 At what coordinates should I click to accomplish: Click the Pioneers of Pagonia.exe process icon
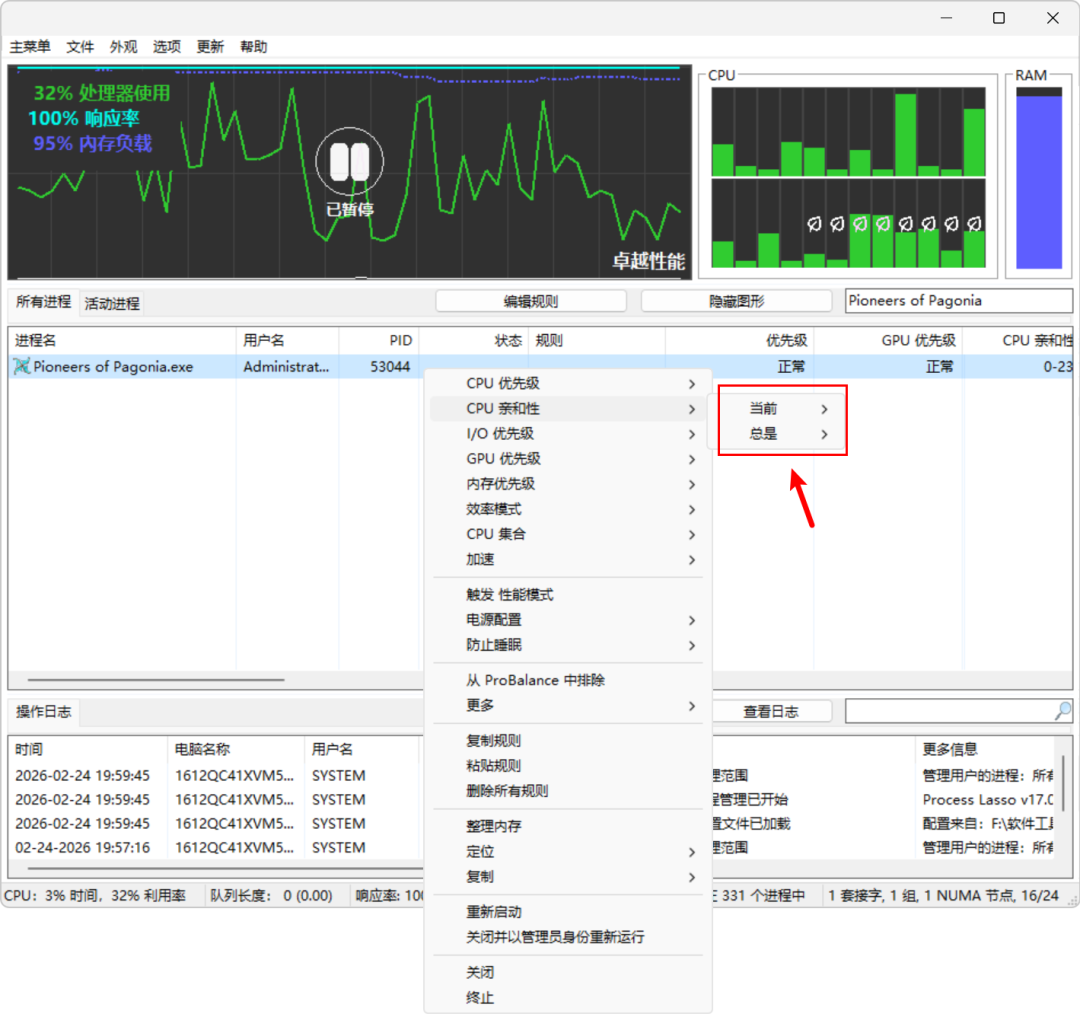(x=22, y=366)
